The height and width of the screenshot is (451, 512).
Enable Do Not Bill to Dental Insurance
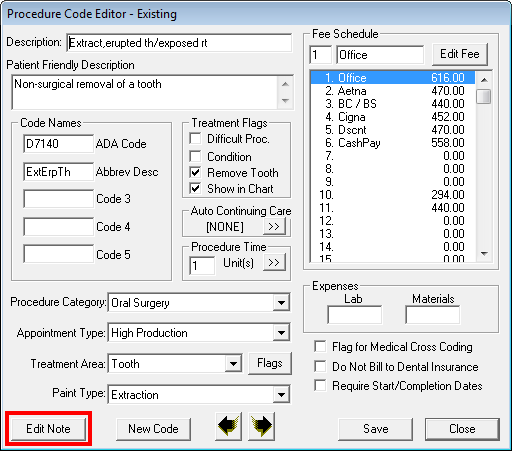point(320,366)
